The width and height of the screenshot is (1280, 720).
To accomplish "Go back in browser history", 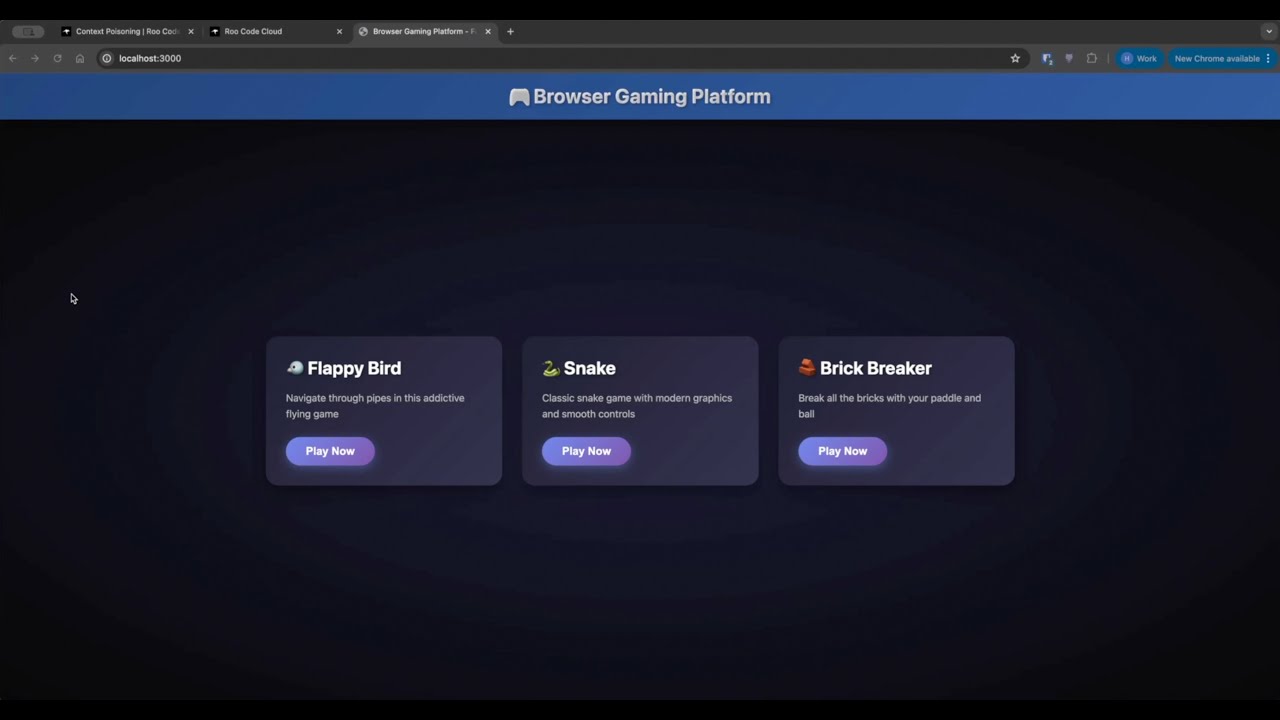I will click(x=13, y=58).
